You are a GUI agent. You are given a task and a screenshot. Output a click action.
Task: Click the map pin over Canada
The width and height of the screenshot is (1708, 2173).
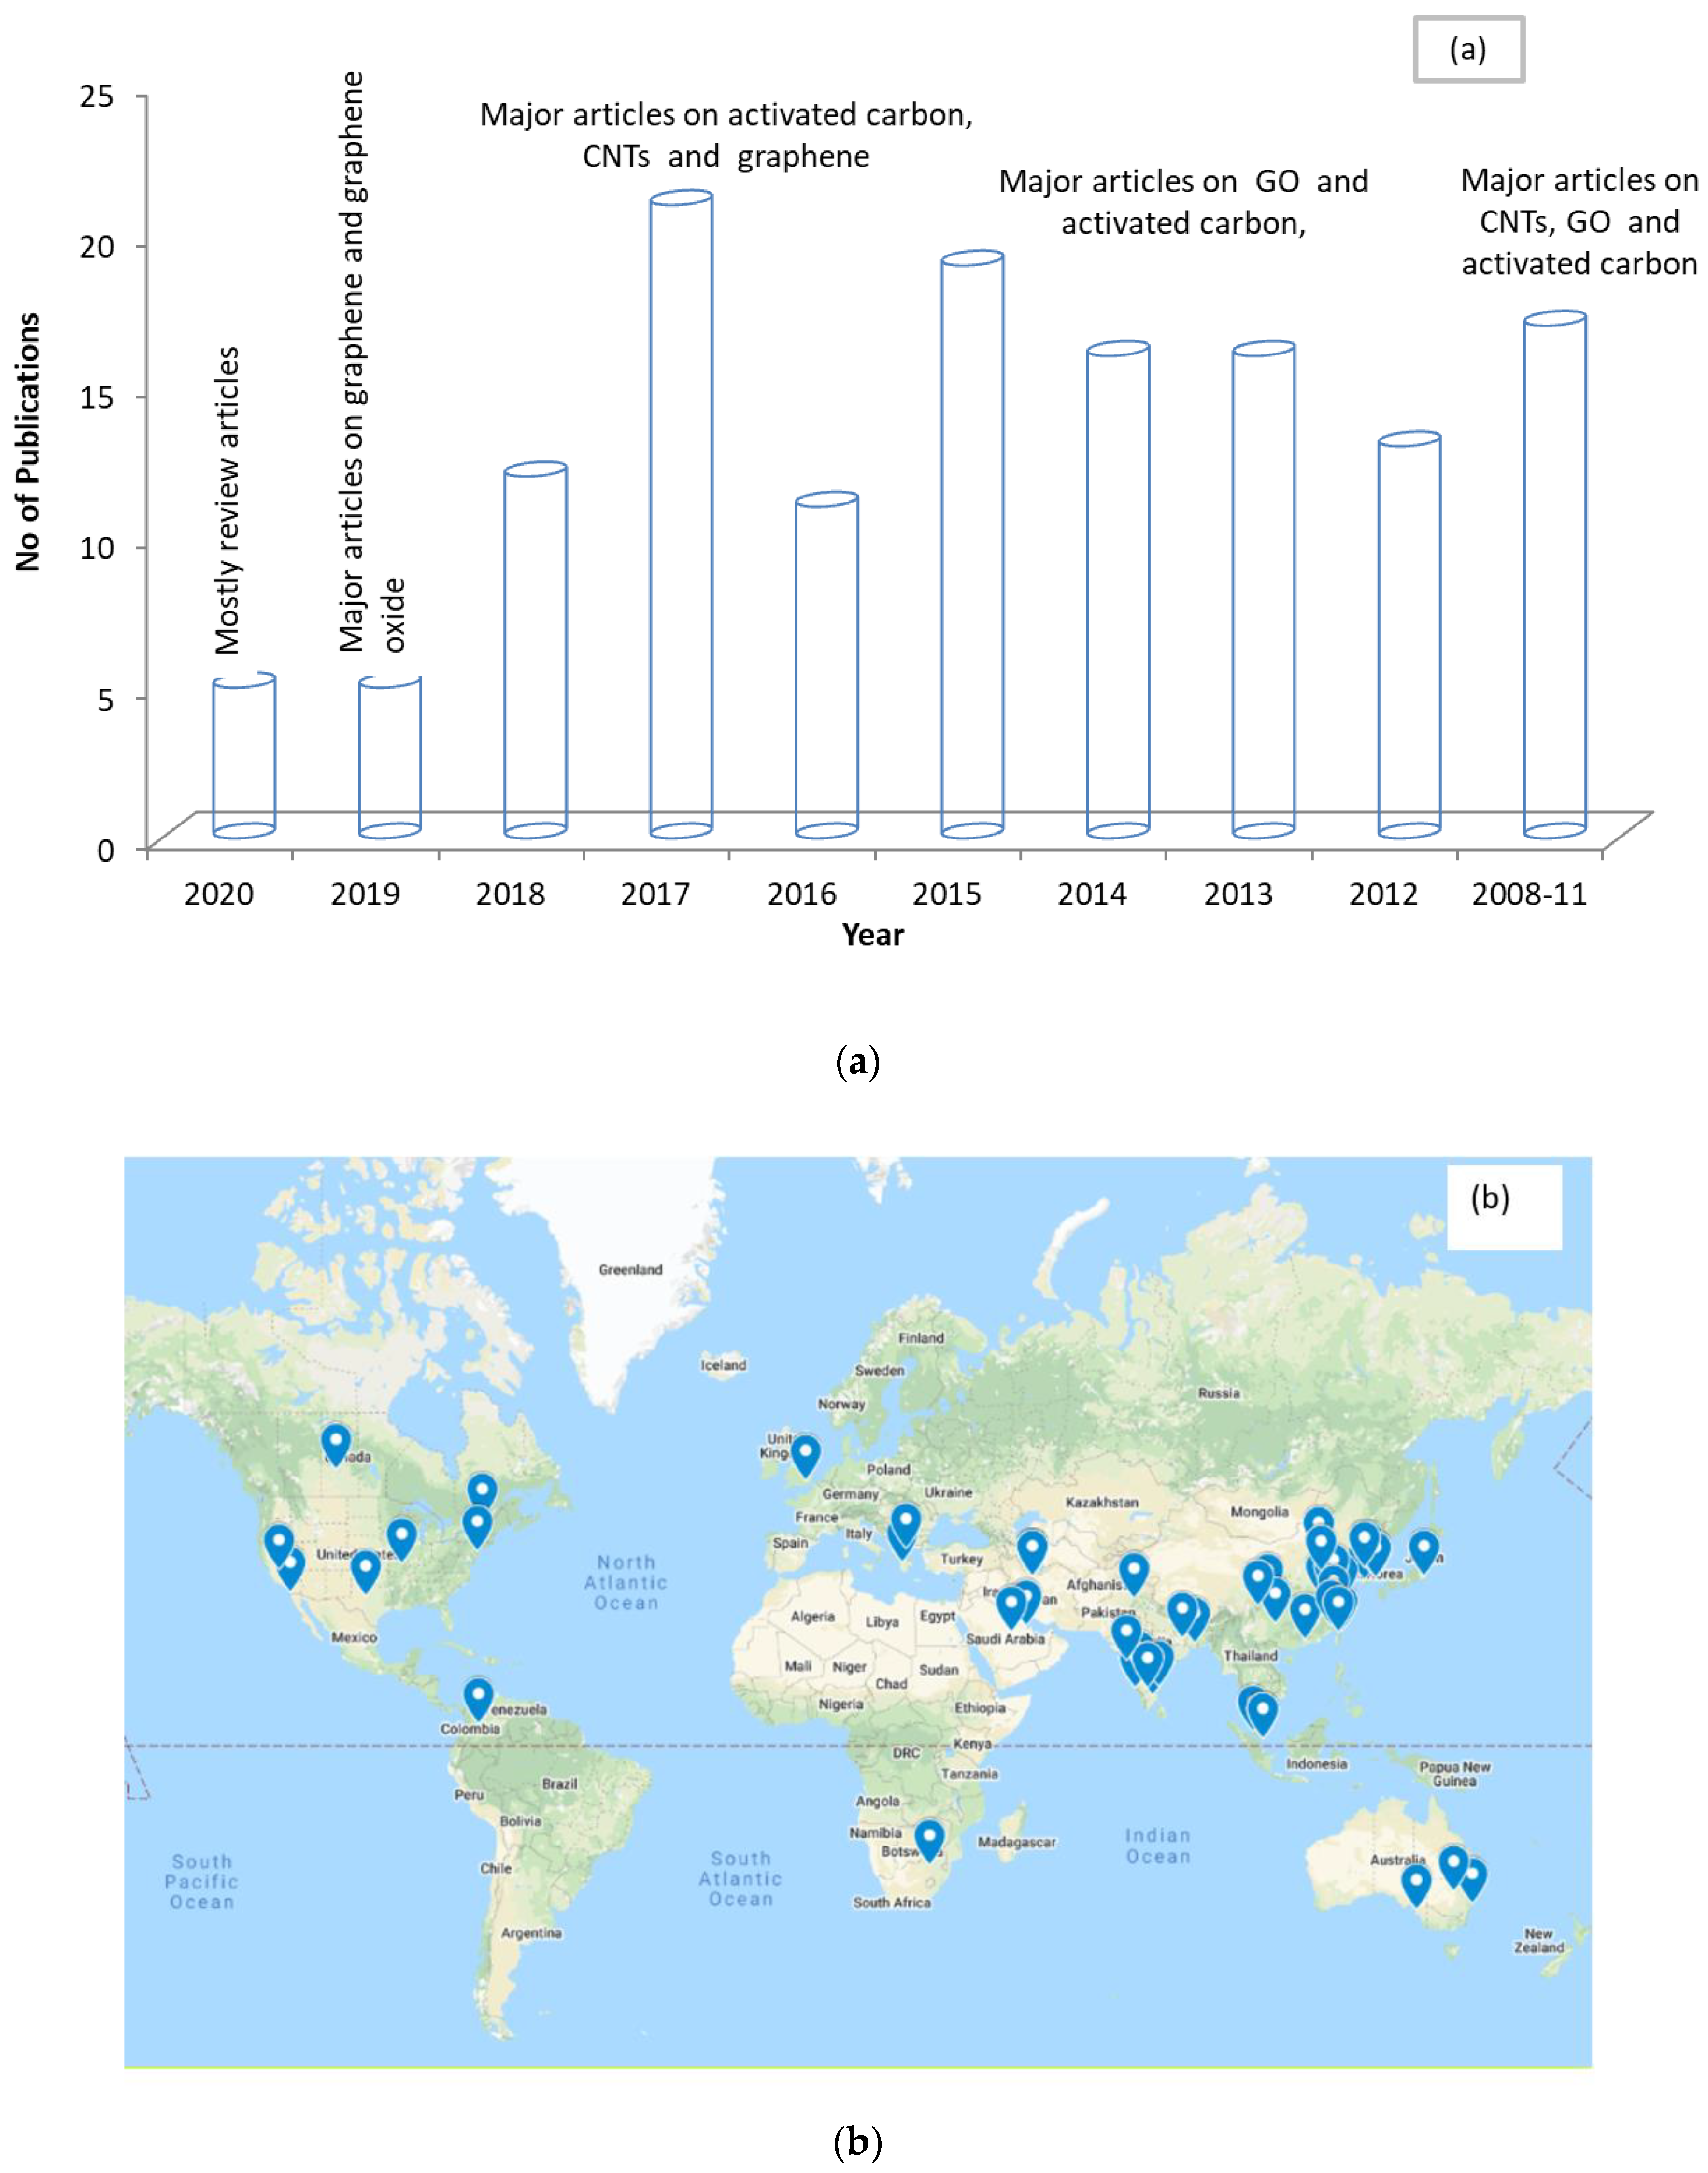click(x=336, y=1444)
